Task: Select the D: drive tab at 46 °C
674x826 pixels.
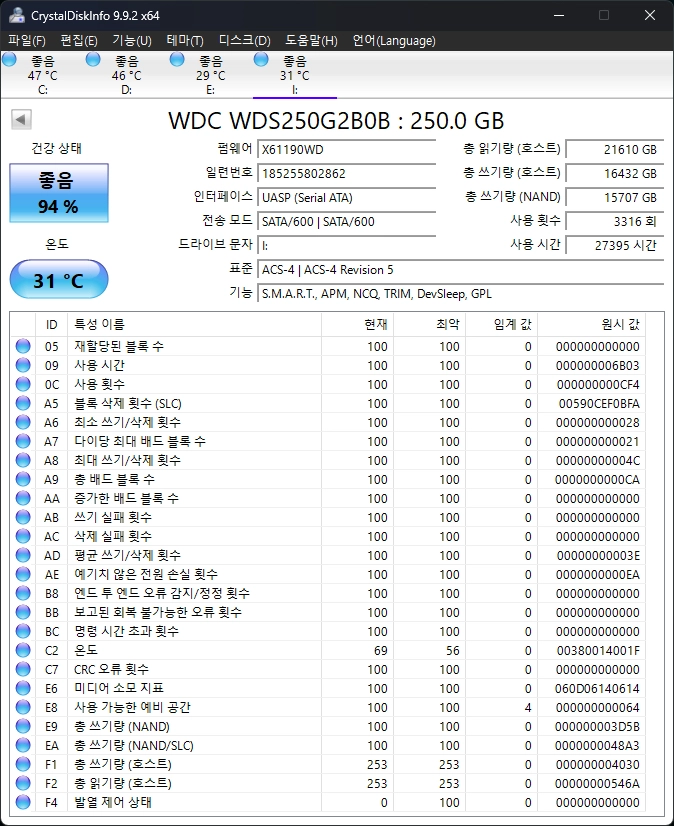Action: 126,74
